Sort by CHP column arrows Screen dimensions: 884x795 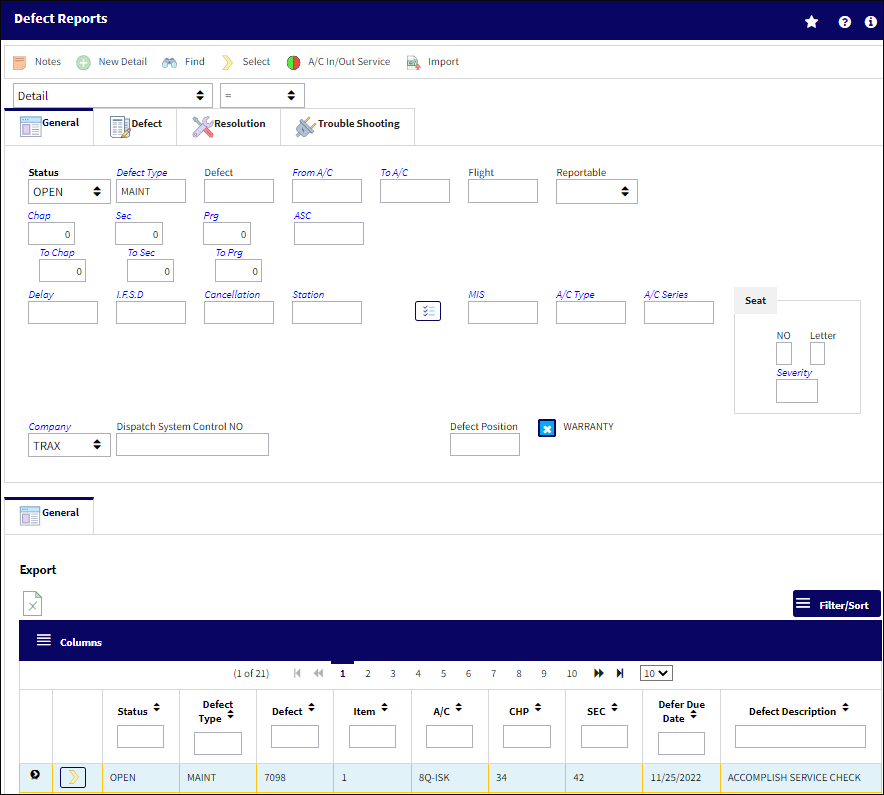coord(538,708)
